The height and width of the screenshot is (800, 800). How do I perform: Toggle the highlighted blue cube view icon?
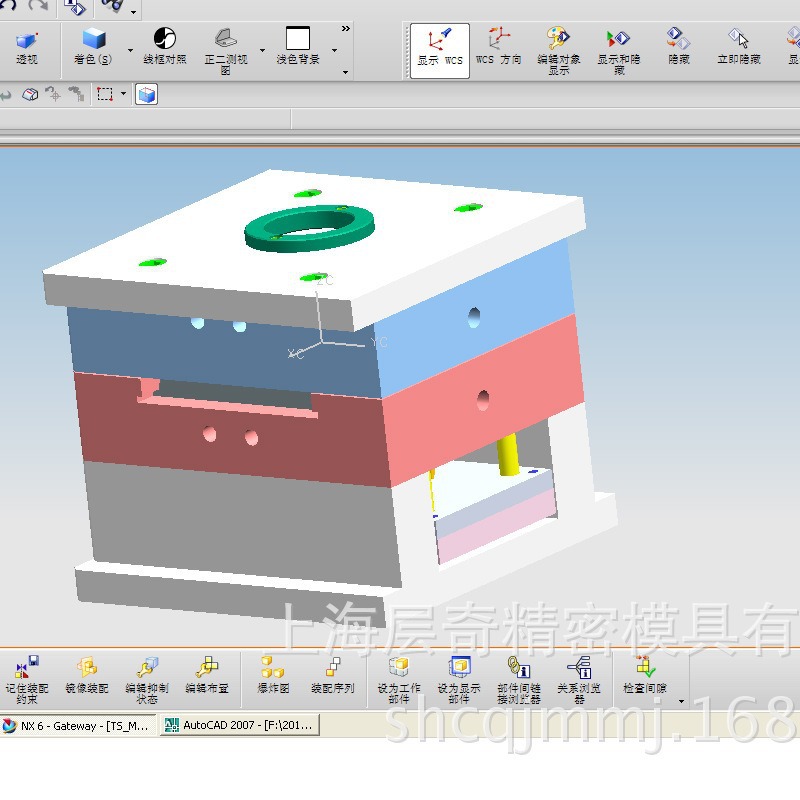coord(146,94)
